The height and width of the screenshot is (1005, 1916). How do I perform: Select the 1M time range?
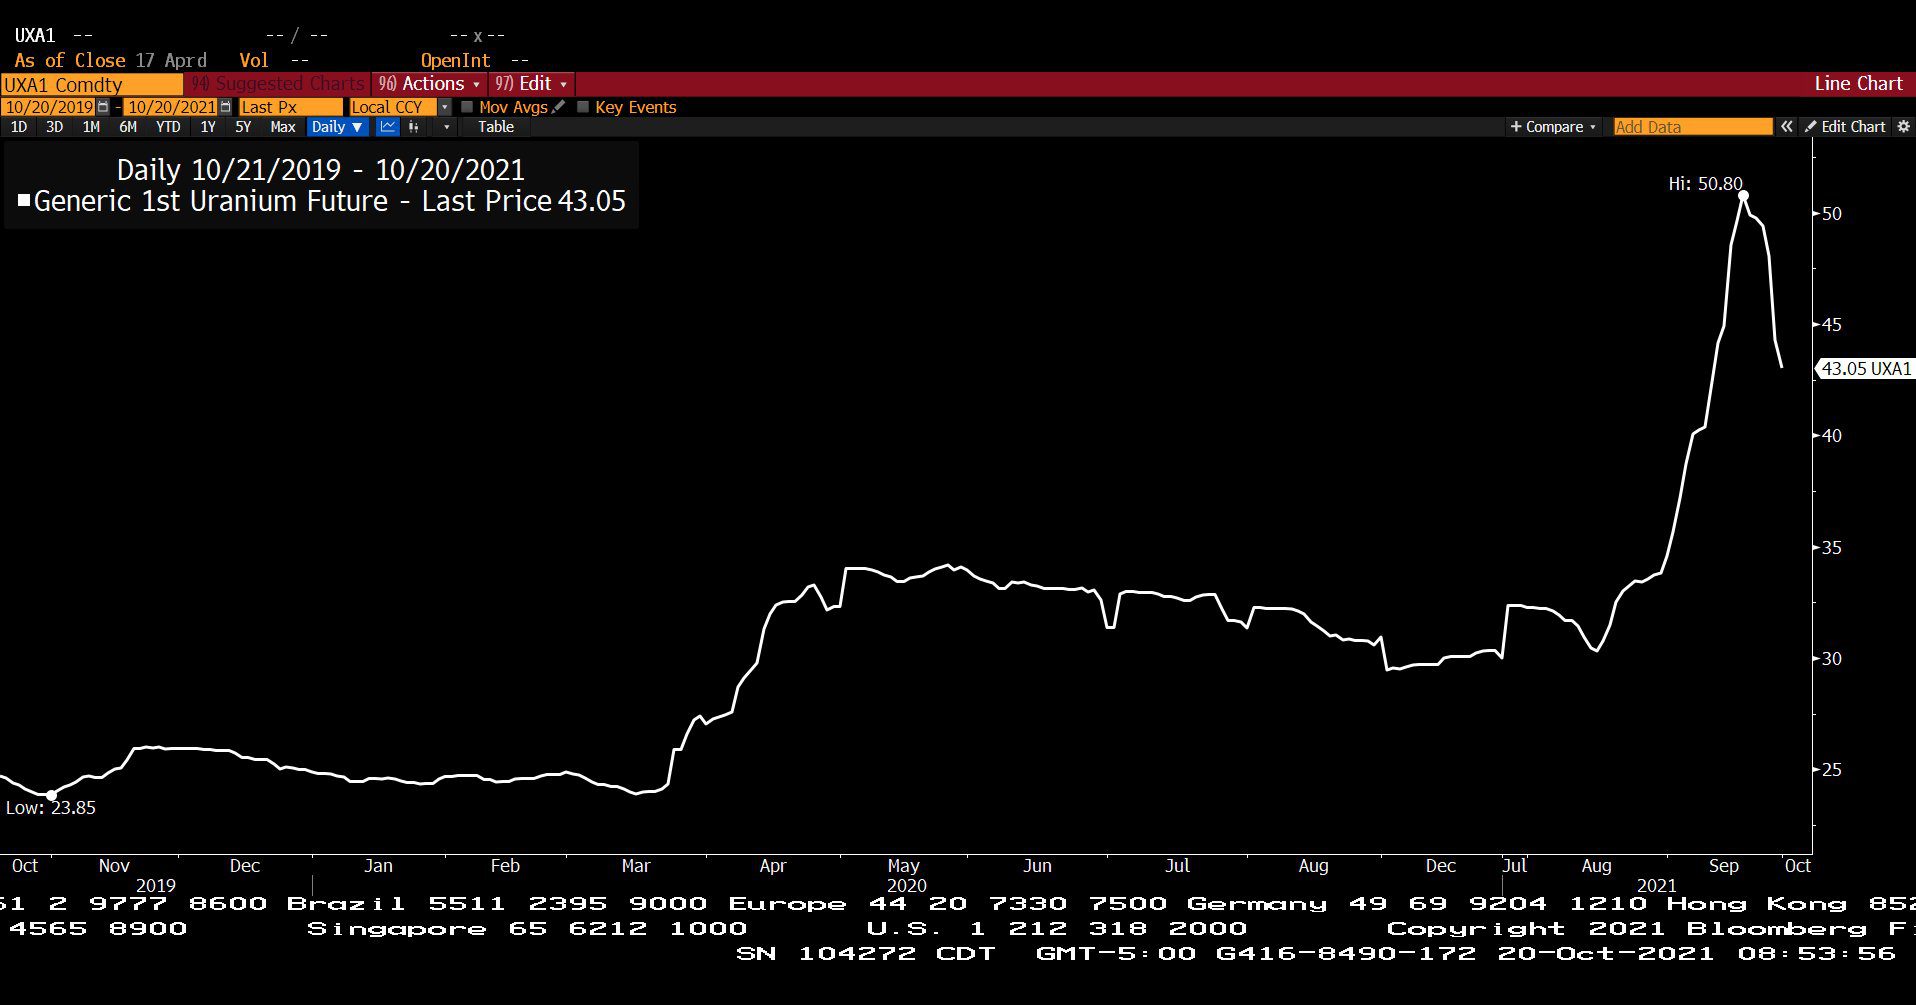pyautogui.click(x=91, y=127)
